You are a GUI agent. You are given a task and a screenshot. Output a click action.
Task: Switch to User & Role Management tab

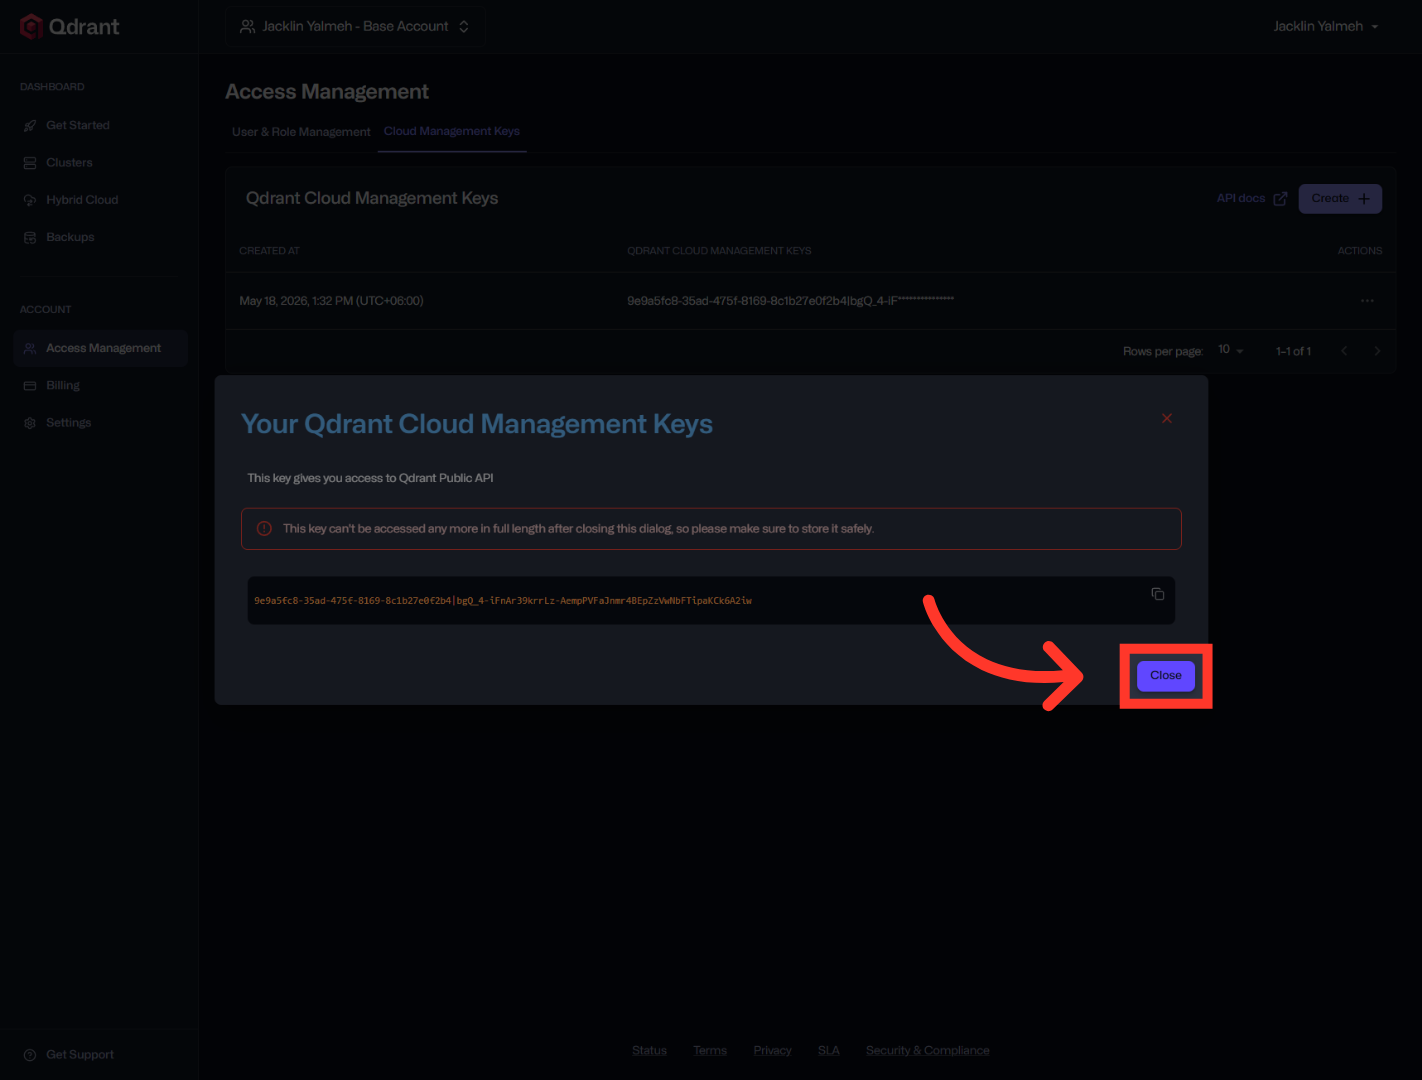(x=301, y=132)
